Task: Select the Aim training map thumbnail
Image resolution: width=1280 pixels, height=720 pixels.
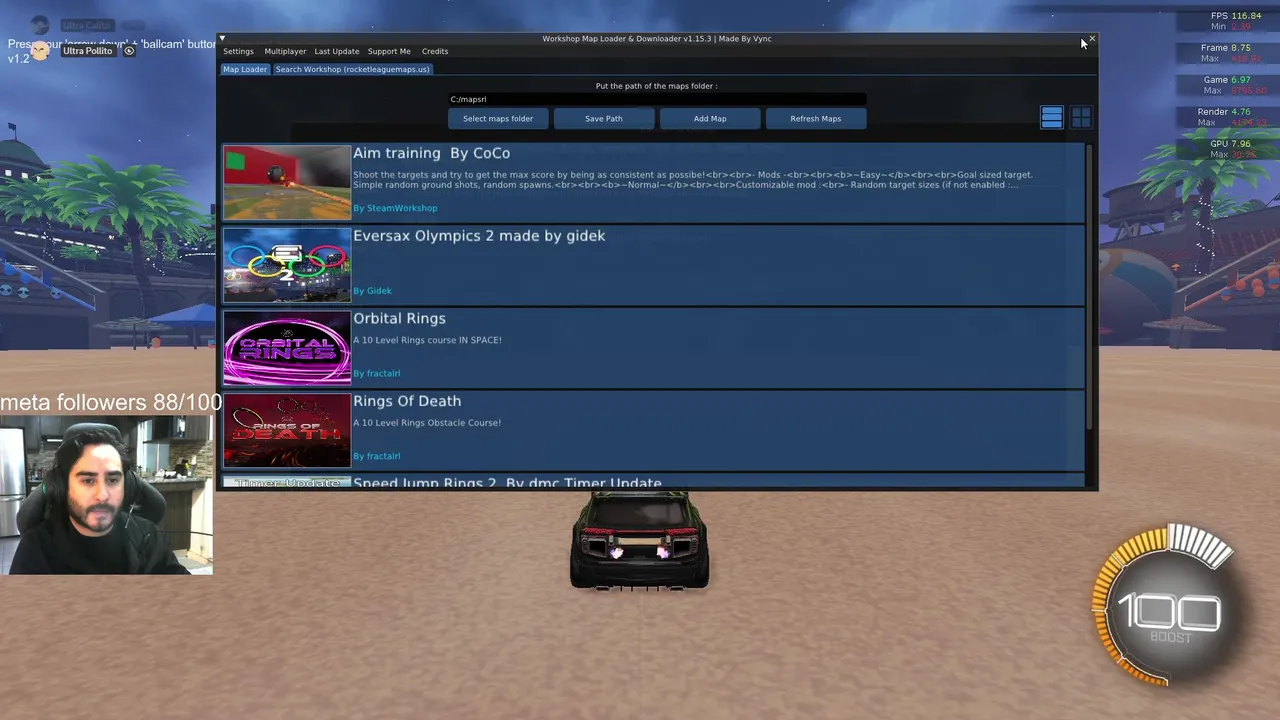Action: pos(287,182)
